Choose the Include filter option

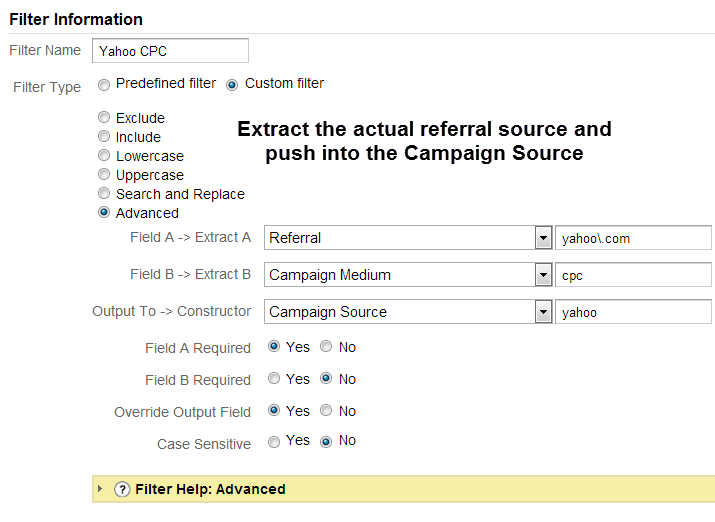pos(104,136)
